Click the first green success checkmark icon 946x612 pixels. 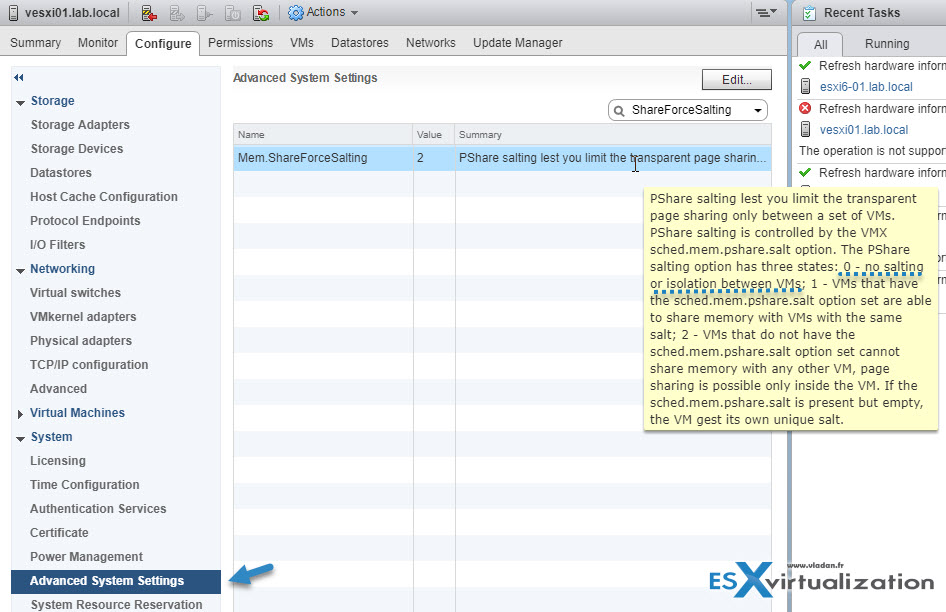[805, 65]
